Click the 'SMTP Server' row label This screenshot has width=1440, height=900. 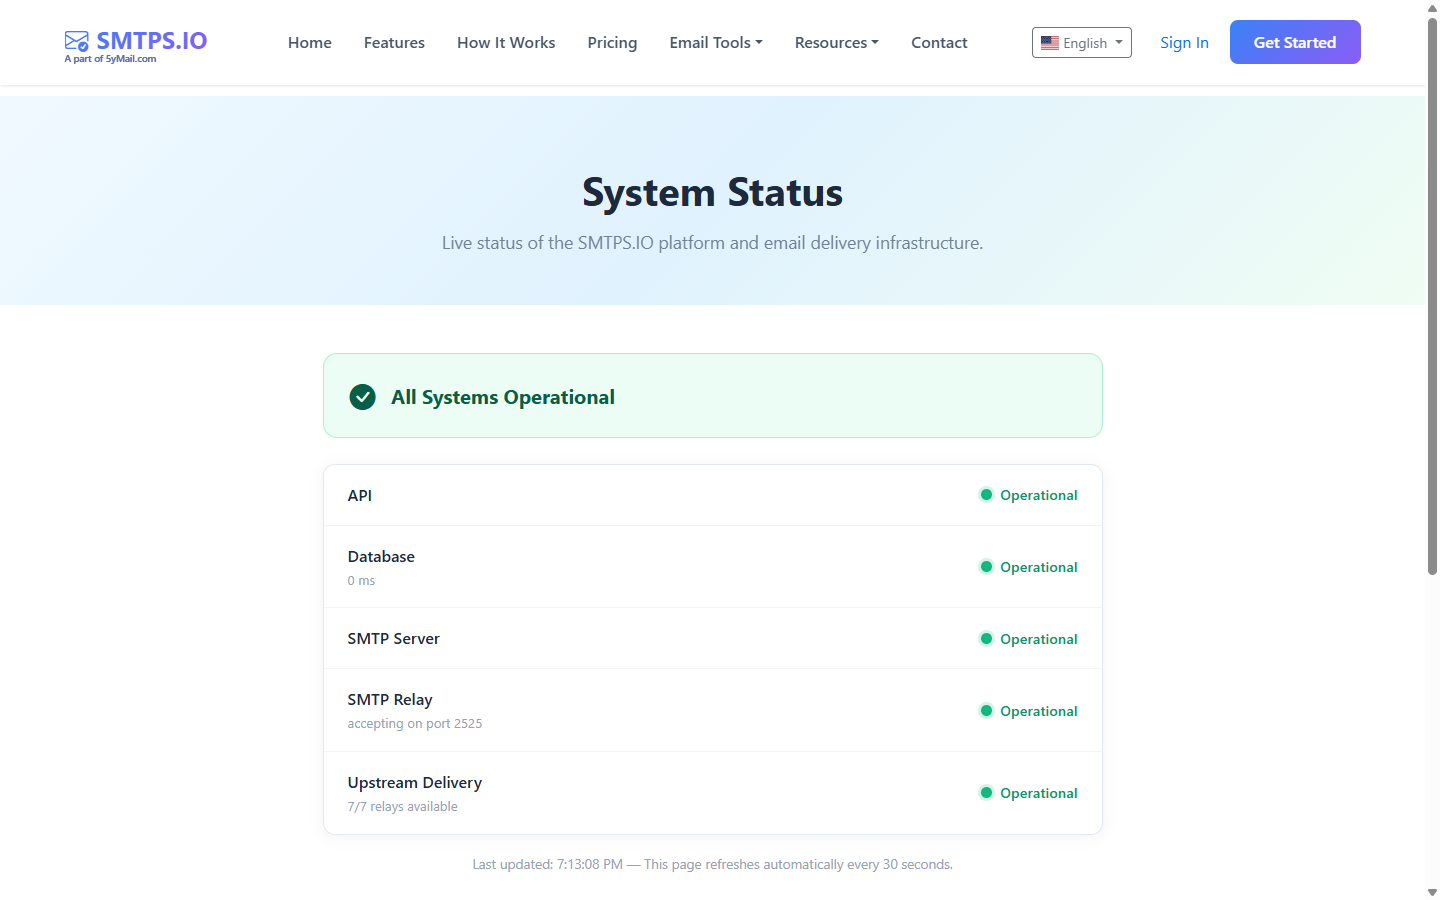[393, 638]
